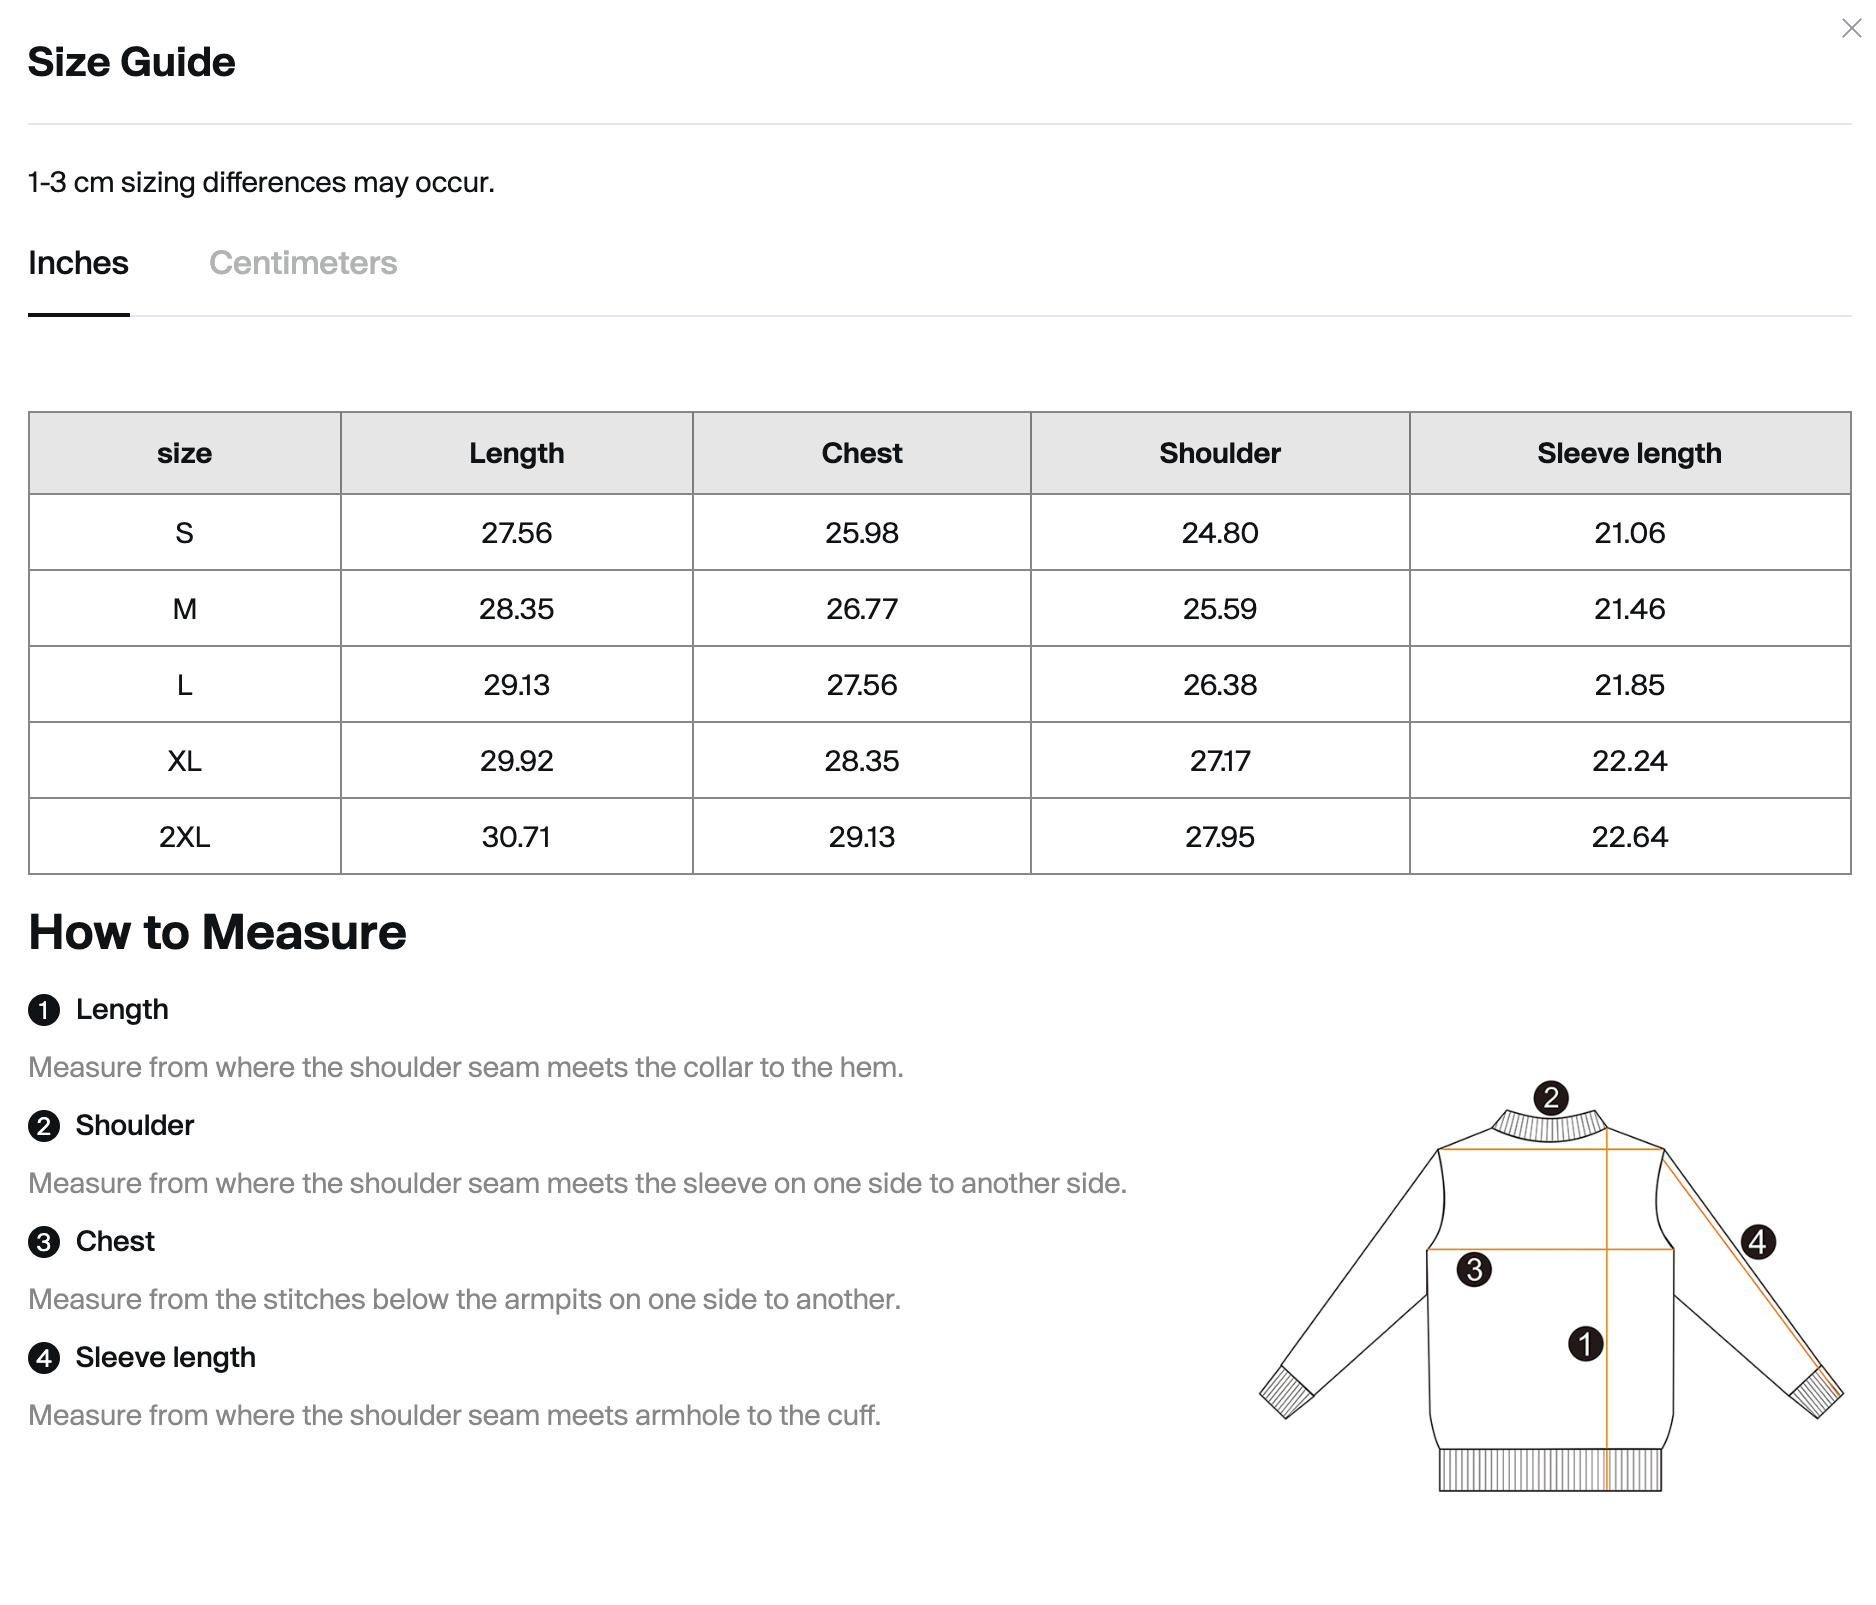
Task: Close the Size Guide dialog
Action: [1851, 29]
